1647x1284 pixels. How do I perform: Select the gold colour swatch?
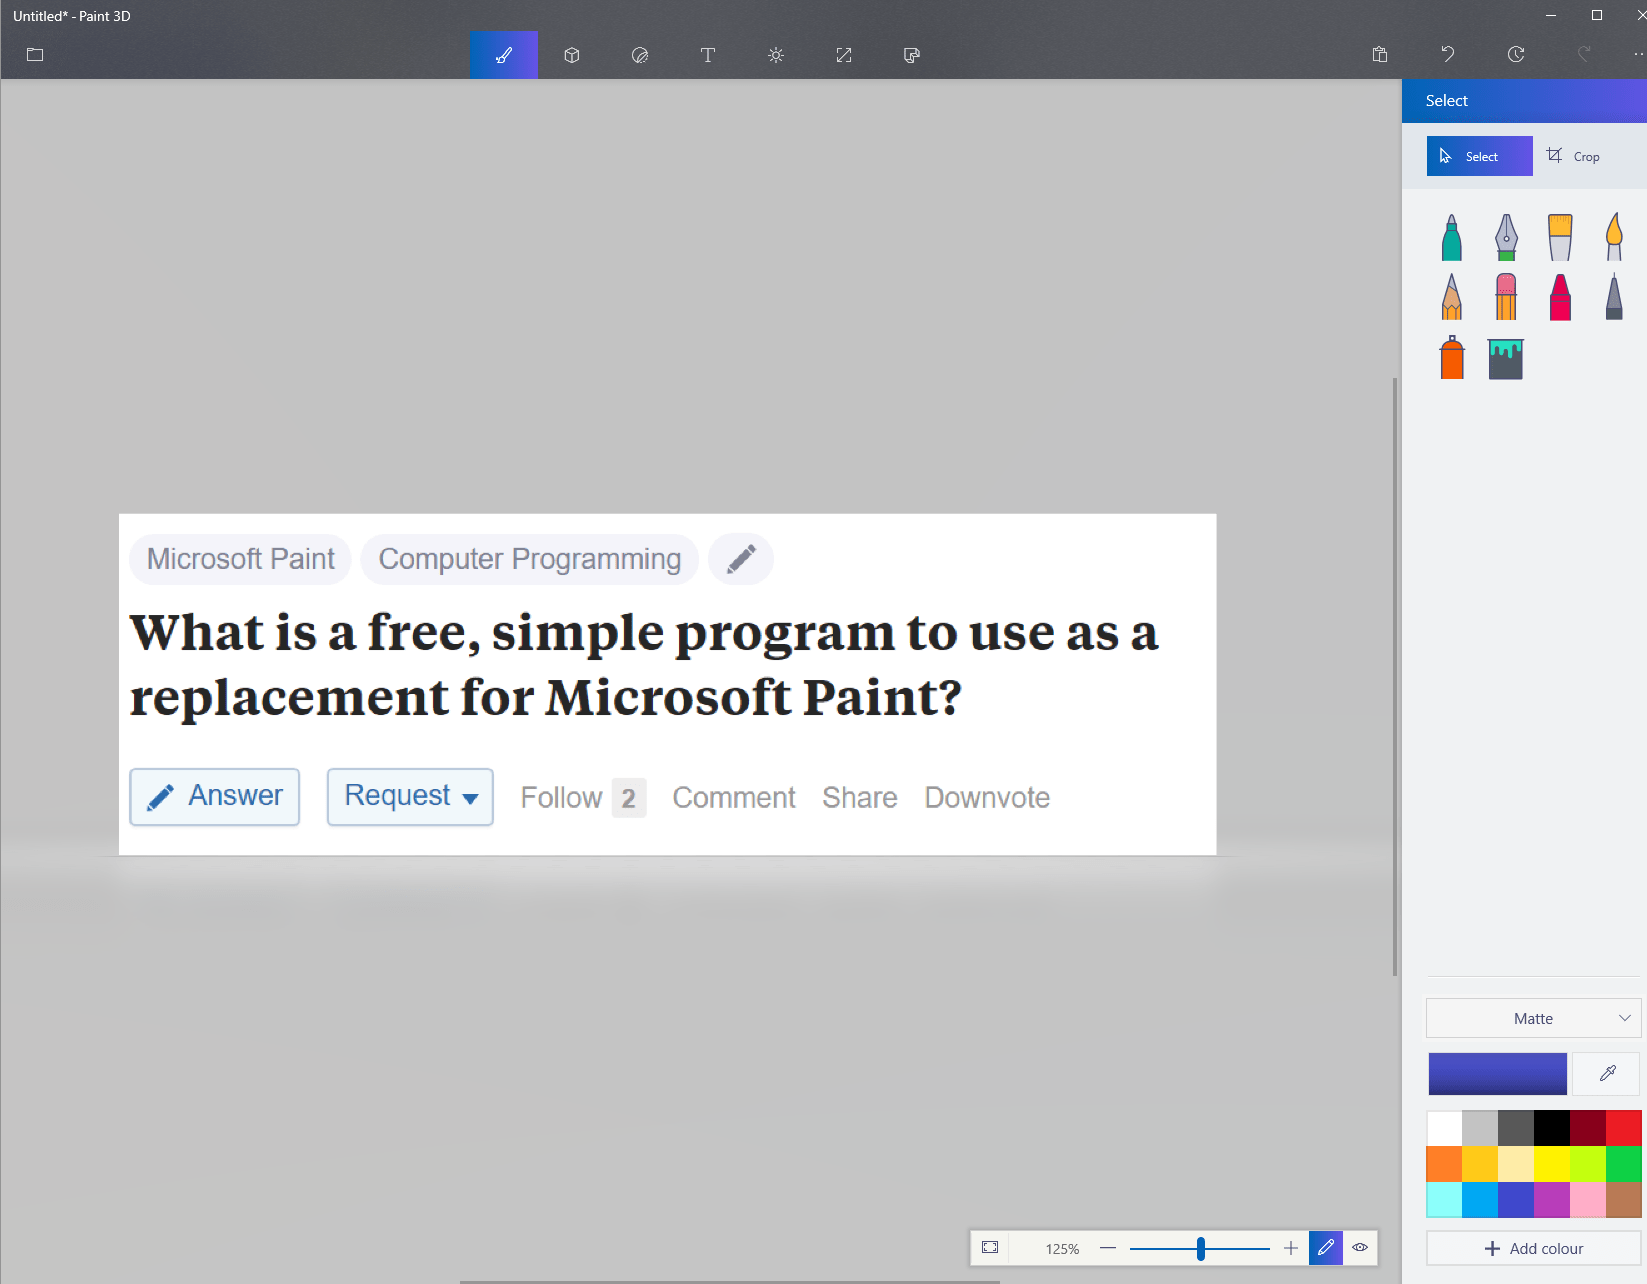point(1480,1164)
